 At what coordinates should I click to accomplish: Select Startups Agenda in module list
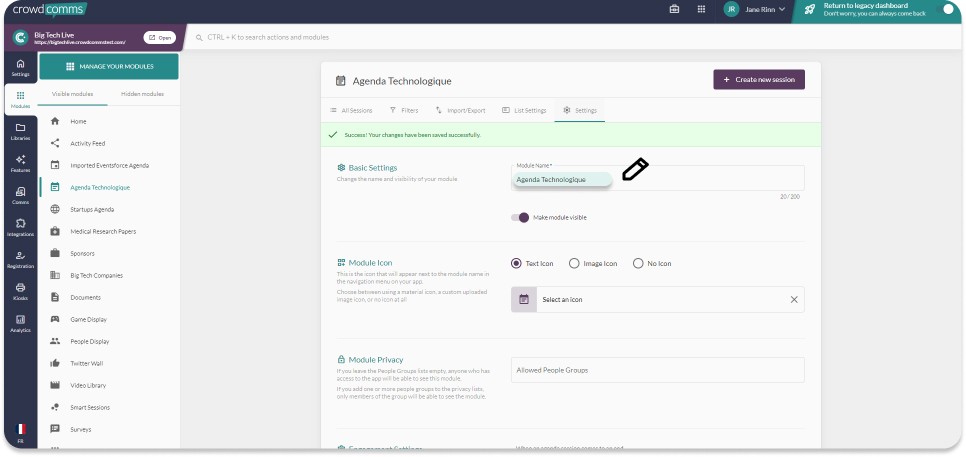pyautogui.click(x=92, y=209)
